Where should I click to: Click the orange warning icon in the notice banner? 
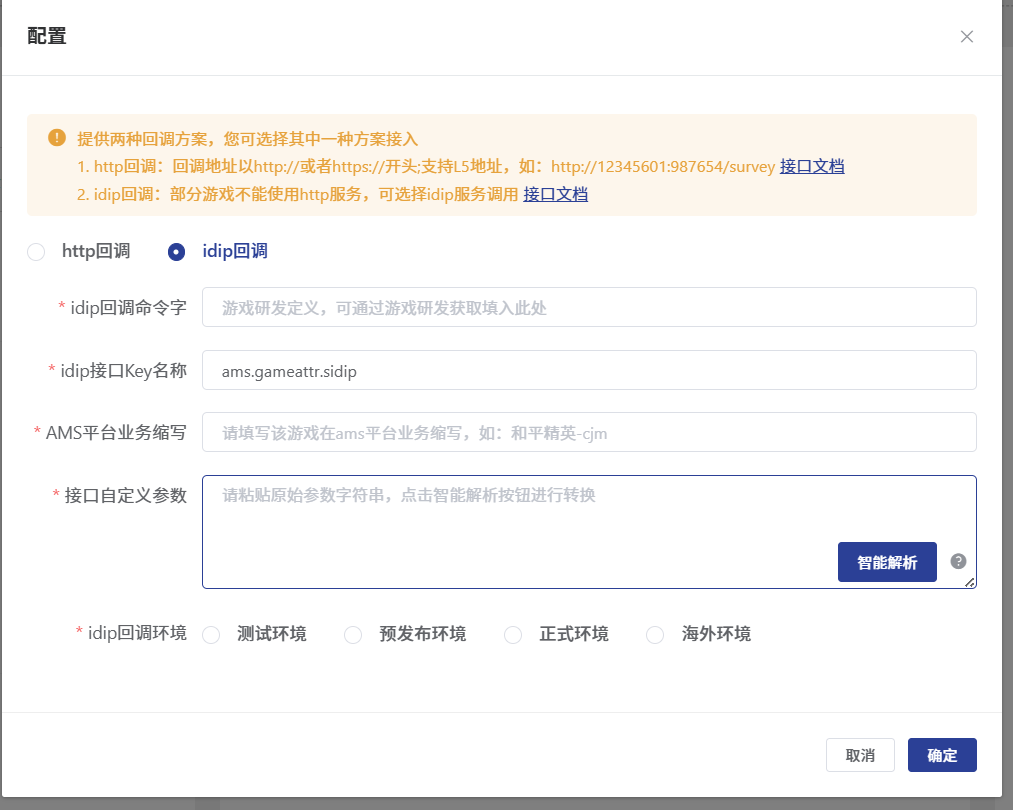[56, 138]
